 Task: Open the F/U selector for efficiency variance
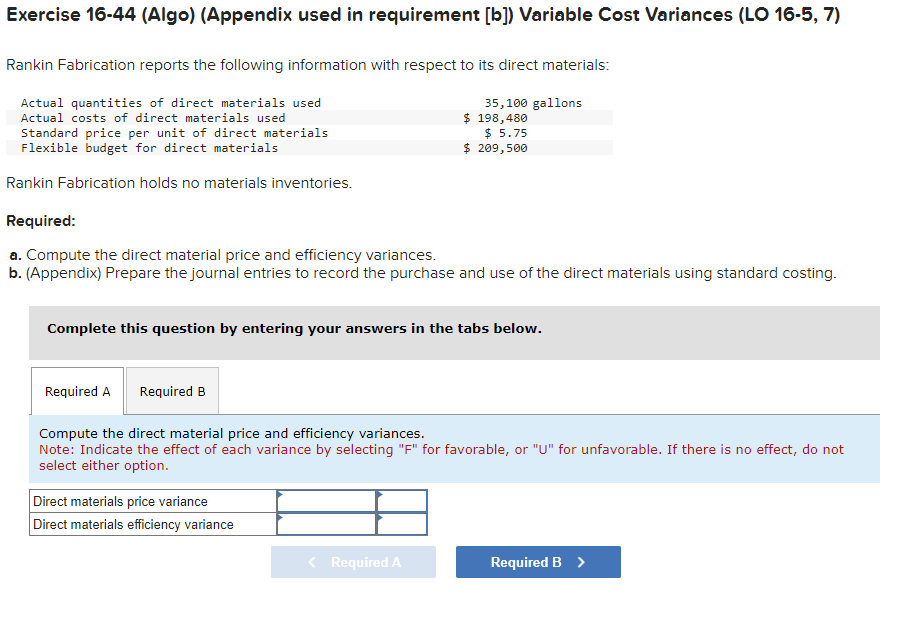tap(402, 524)
